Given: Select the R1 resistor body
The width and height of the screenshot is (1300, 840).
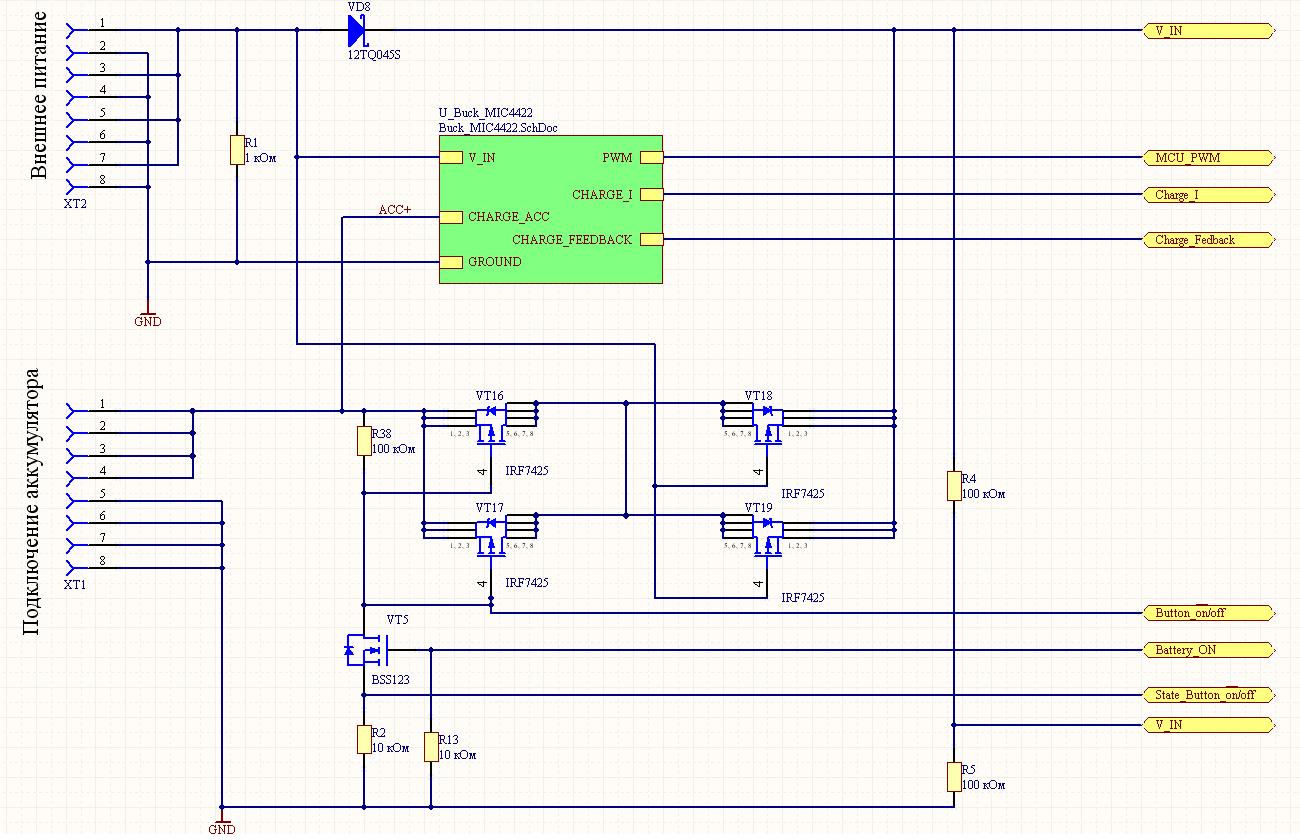Looking at the screenshot, I should tap(237, 150).
